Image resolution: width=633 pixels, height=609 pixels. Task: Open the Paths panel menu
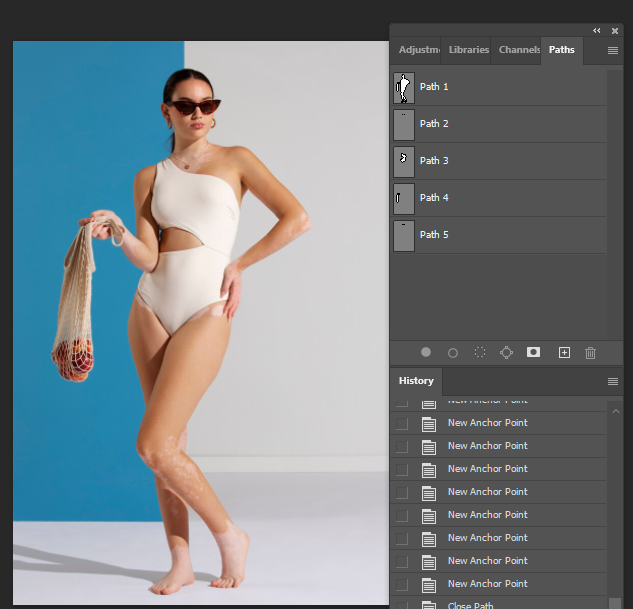pos(613,50)
